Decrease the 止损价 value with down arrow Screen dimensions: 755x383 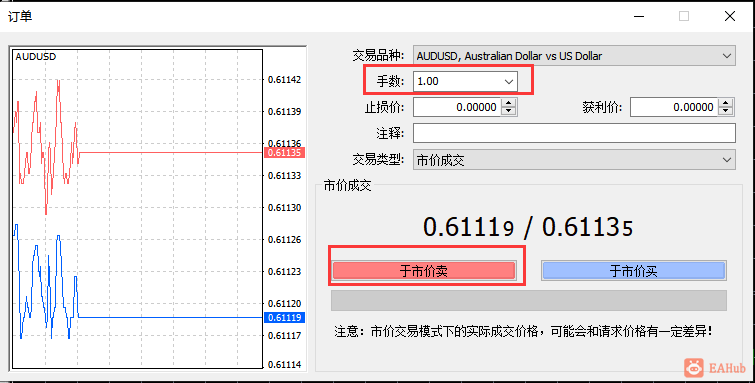tap(509, 111)
